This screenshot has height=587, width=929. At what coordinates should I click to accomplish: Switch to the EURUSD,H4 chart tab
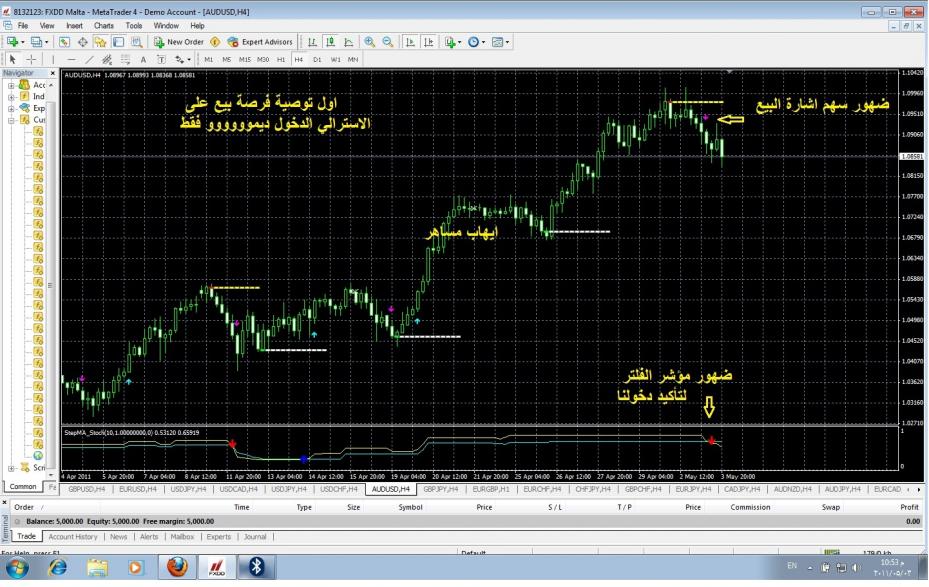[138, 490]
